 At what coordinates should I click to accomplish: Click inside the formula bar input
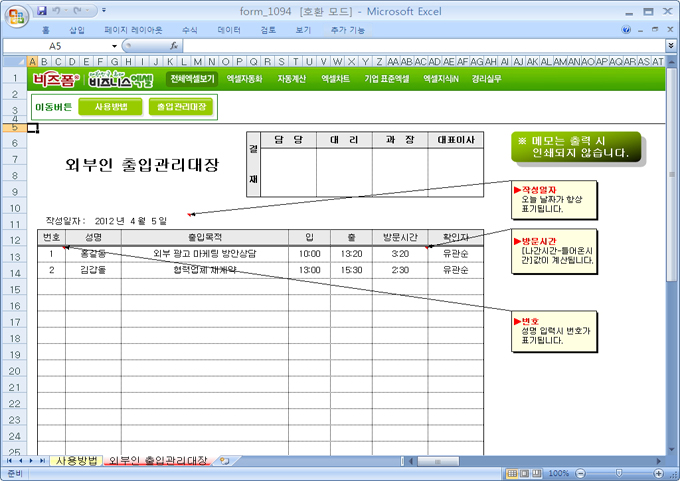pos(424,46)
